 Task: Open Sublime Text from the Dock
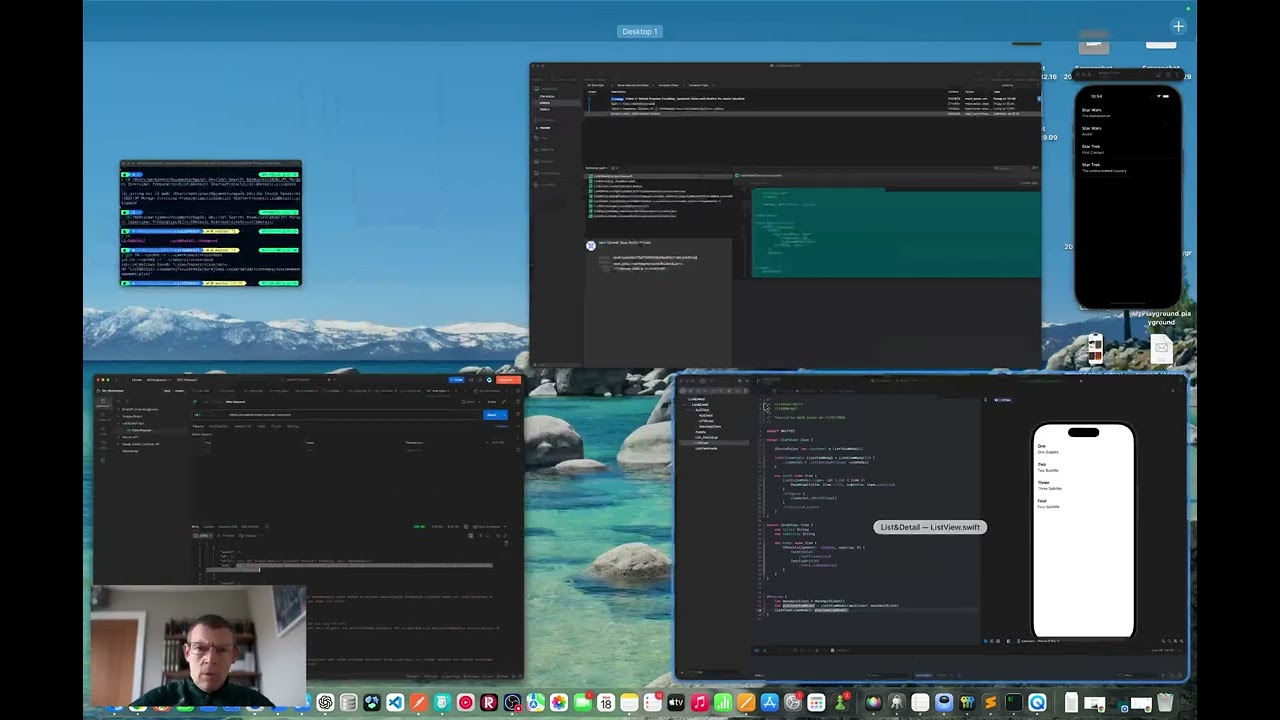pos(990,703)
